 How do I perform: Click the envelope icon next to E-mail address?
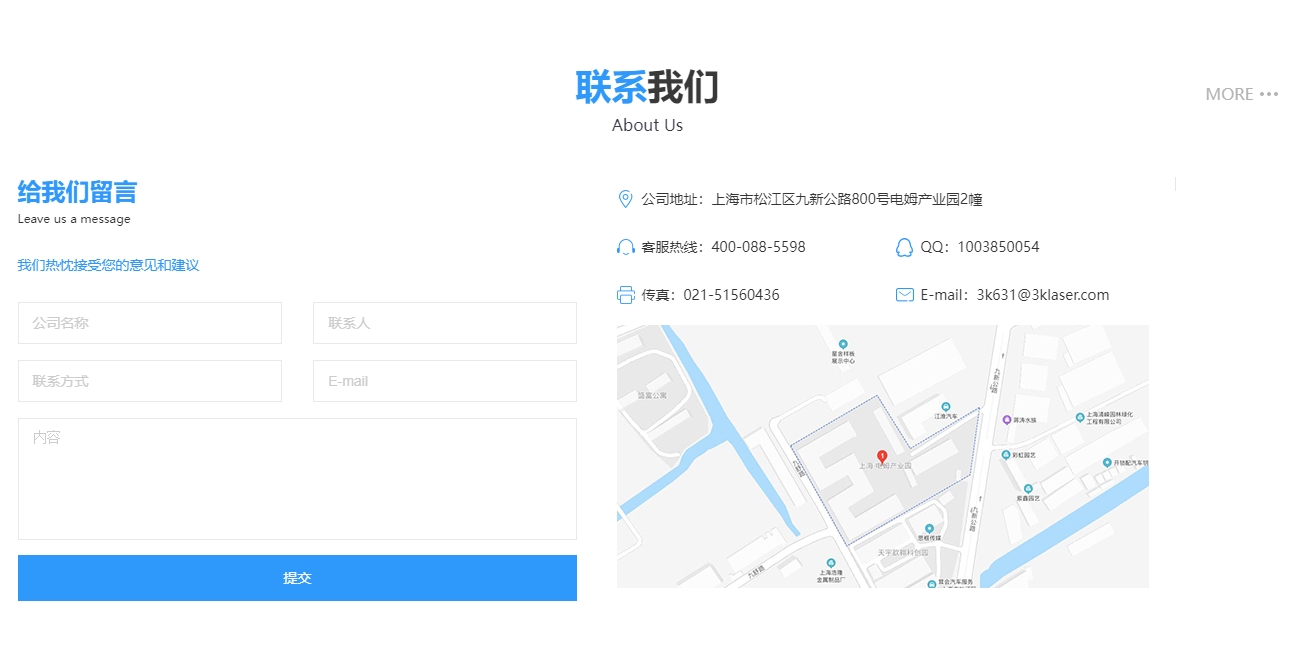tap(904, 295)
